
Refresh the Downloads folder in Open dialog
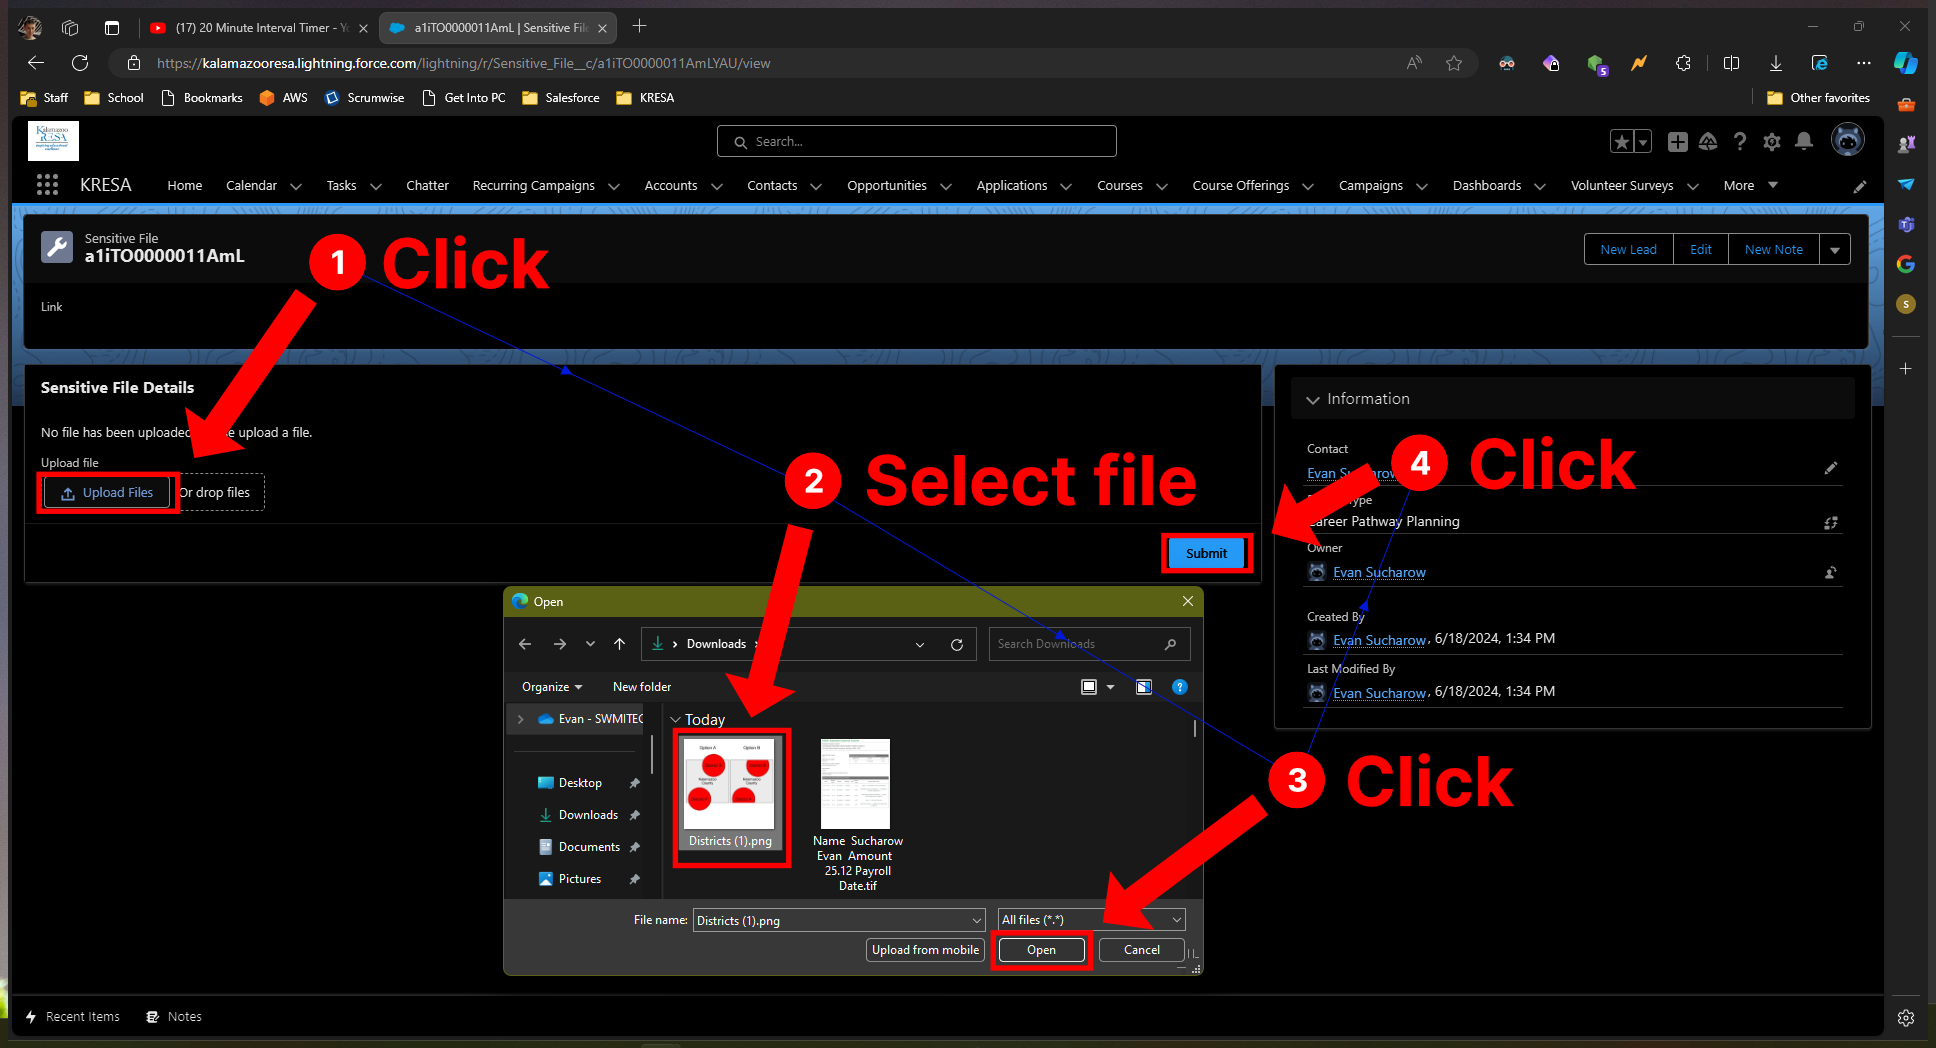[x=957, y=644]
